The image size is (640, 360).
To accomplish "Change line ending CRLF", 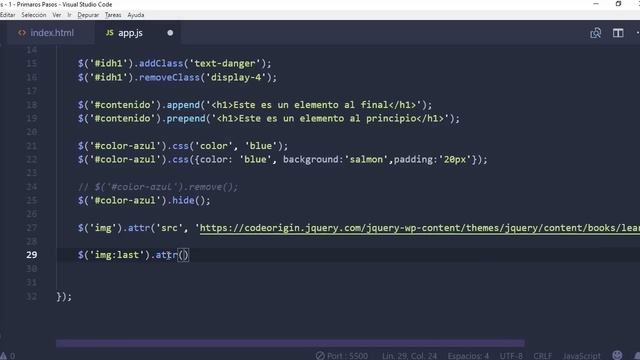I will (542, 356).
